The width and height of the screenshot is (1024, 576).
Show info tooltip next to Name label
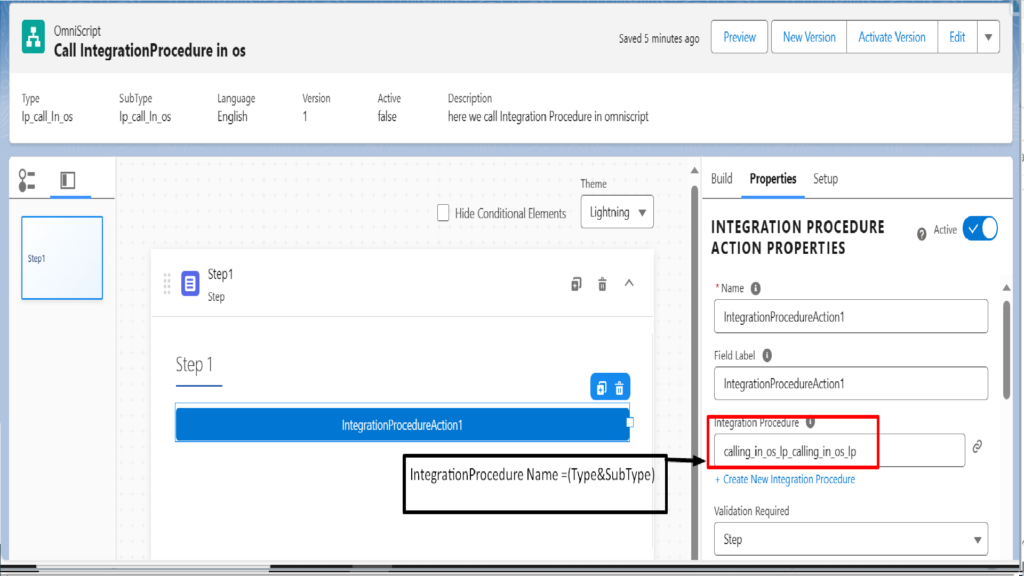point(756,288)
